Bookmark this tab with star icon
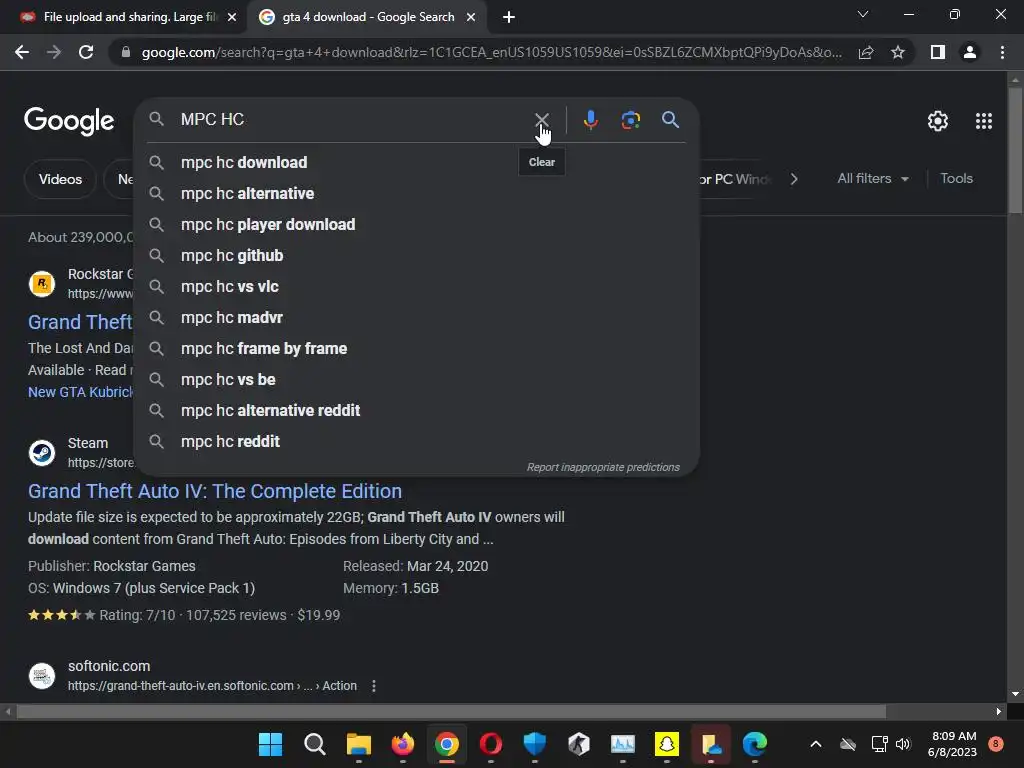 pyautogui.click(x=898, y=52)
